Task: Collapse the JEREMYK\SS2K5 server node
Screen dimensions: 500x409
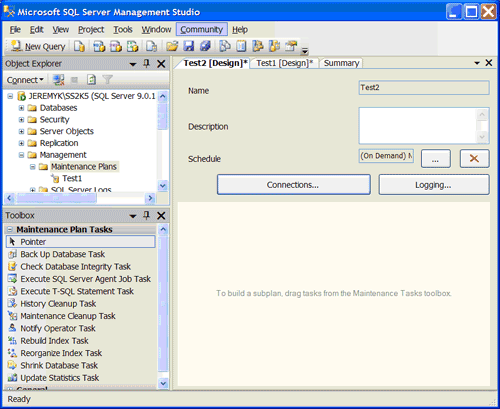Action: pos(10,96)
